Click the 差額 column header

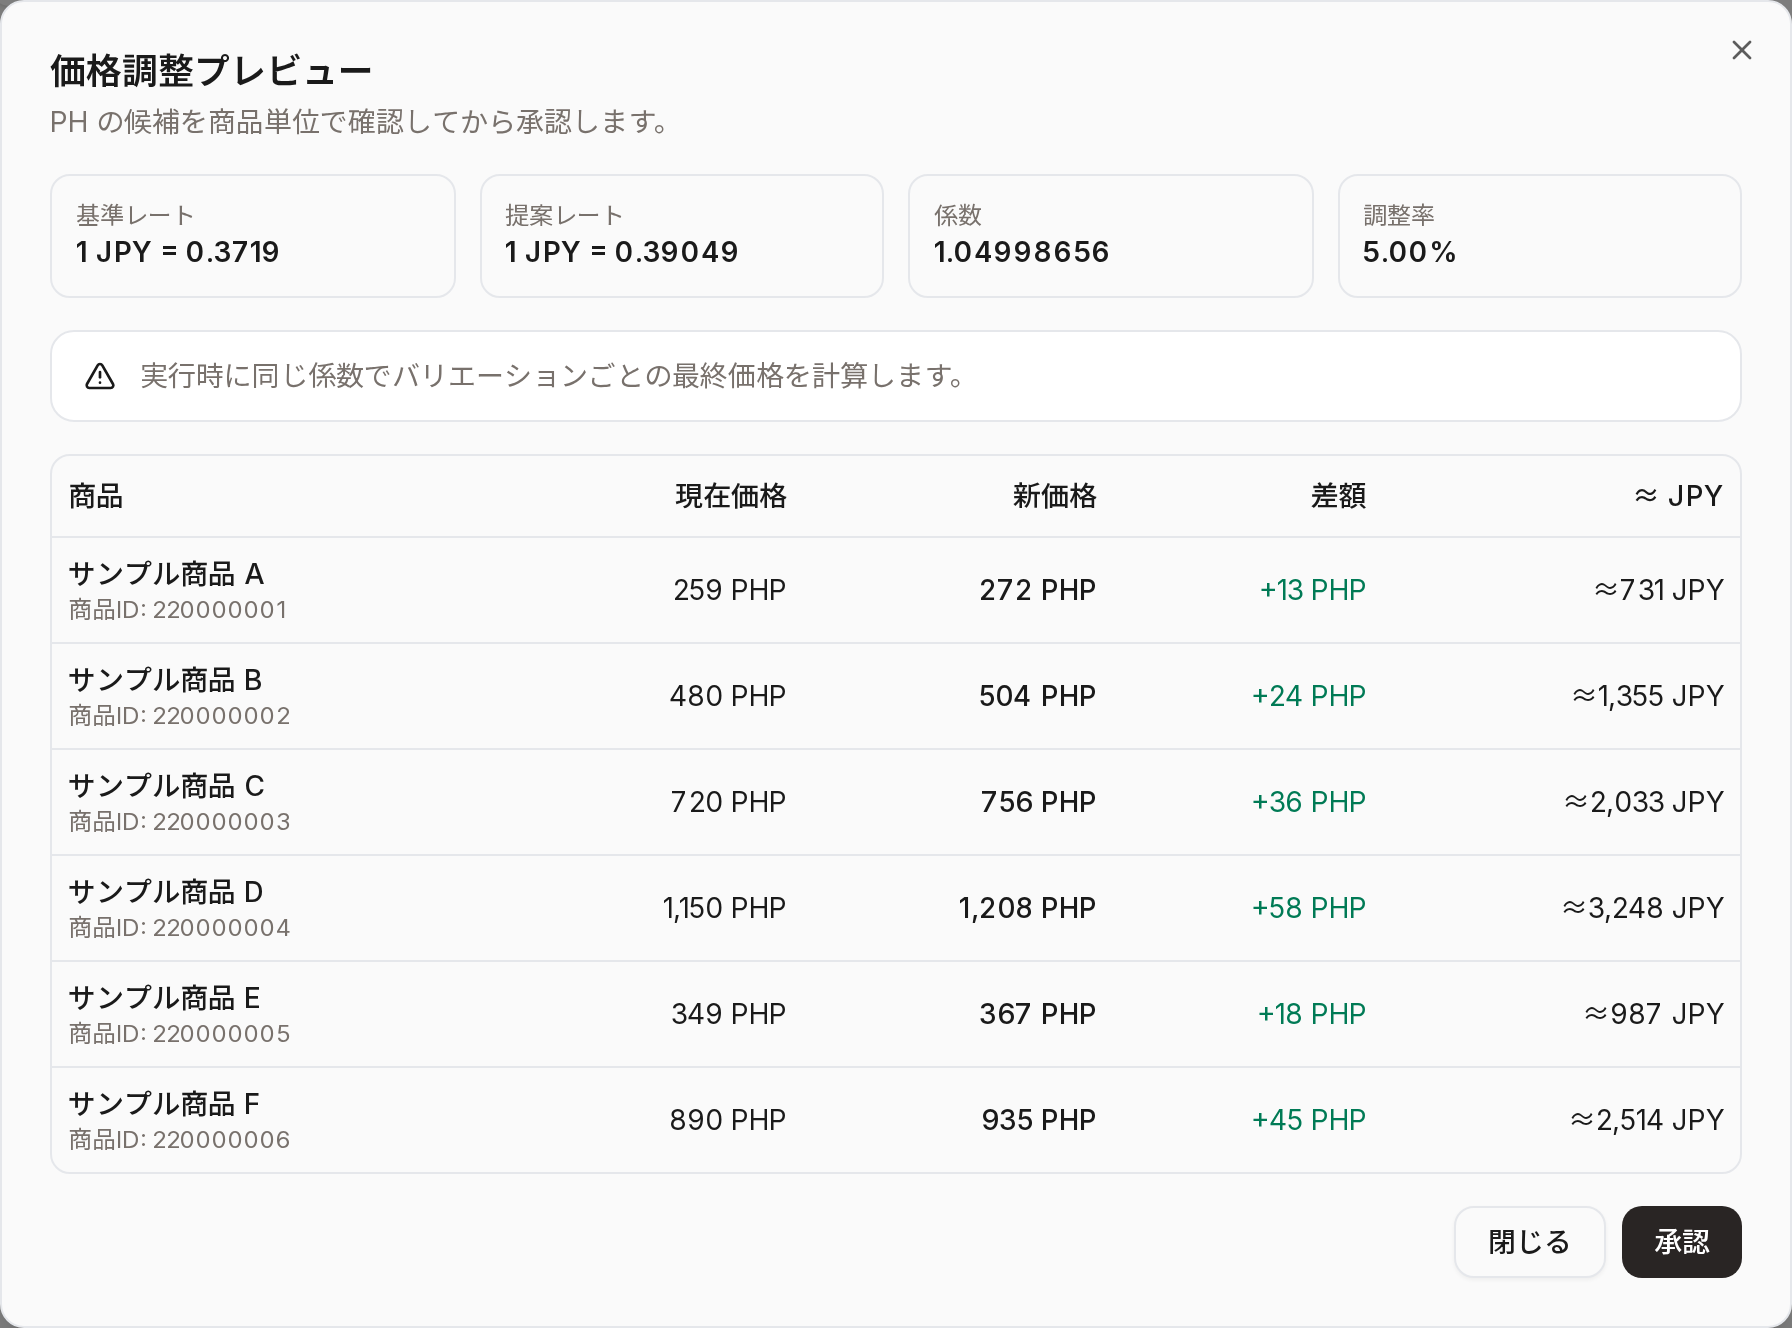click(x=1338, y=496)
